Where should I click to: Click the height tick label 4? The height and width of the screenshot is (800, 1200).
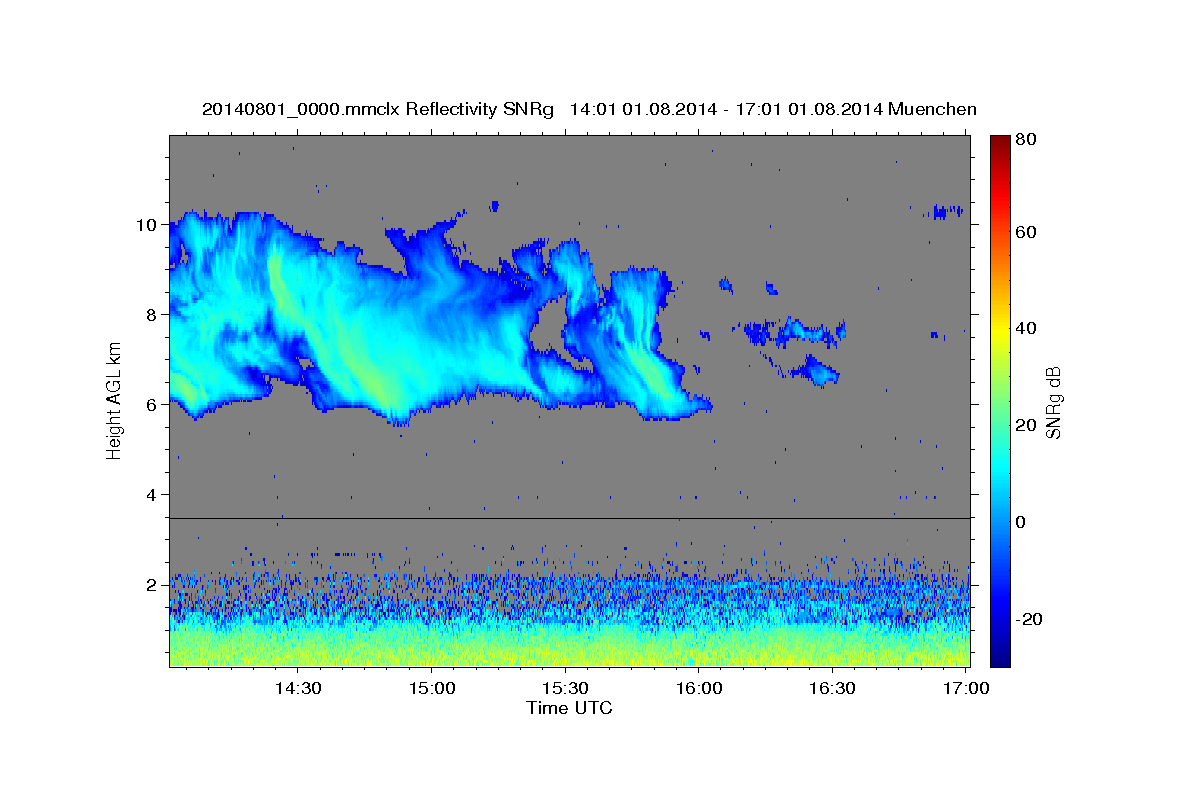pyautogui.click(x=151, y=495)
